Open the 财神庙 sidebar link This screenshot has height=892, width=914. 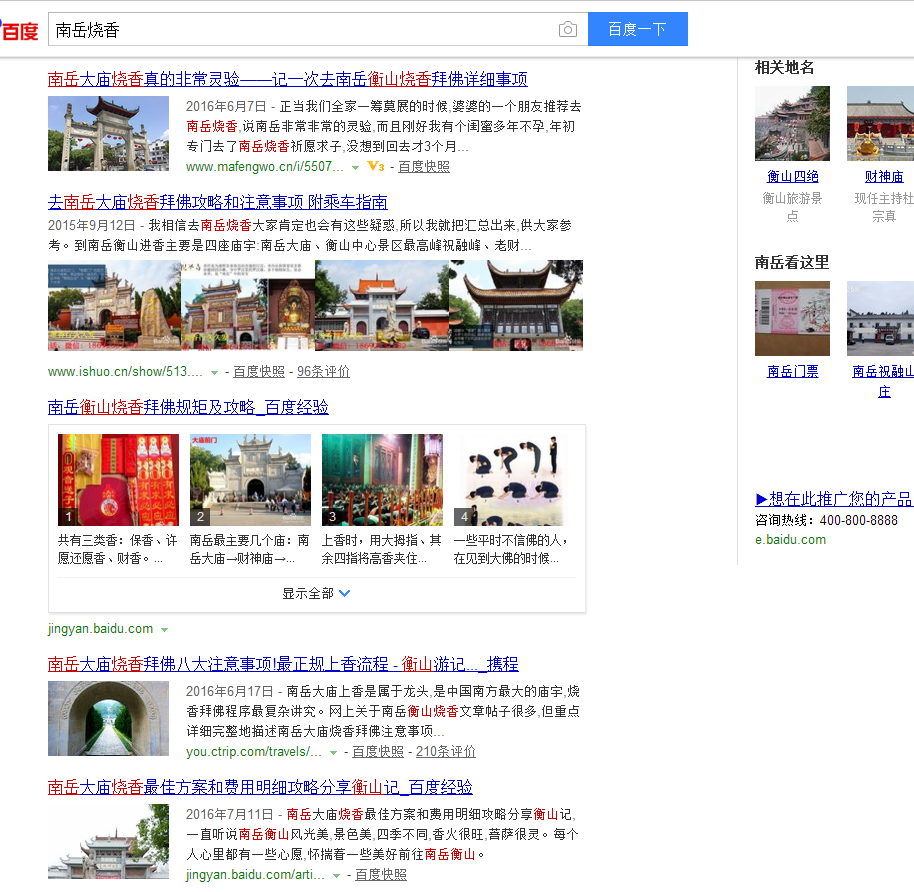884,177
